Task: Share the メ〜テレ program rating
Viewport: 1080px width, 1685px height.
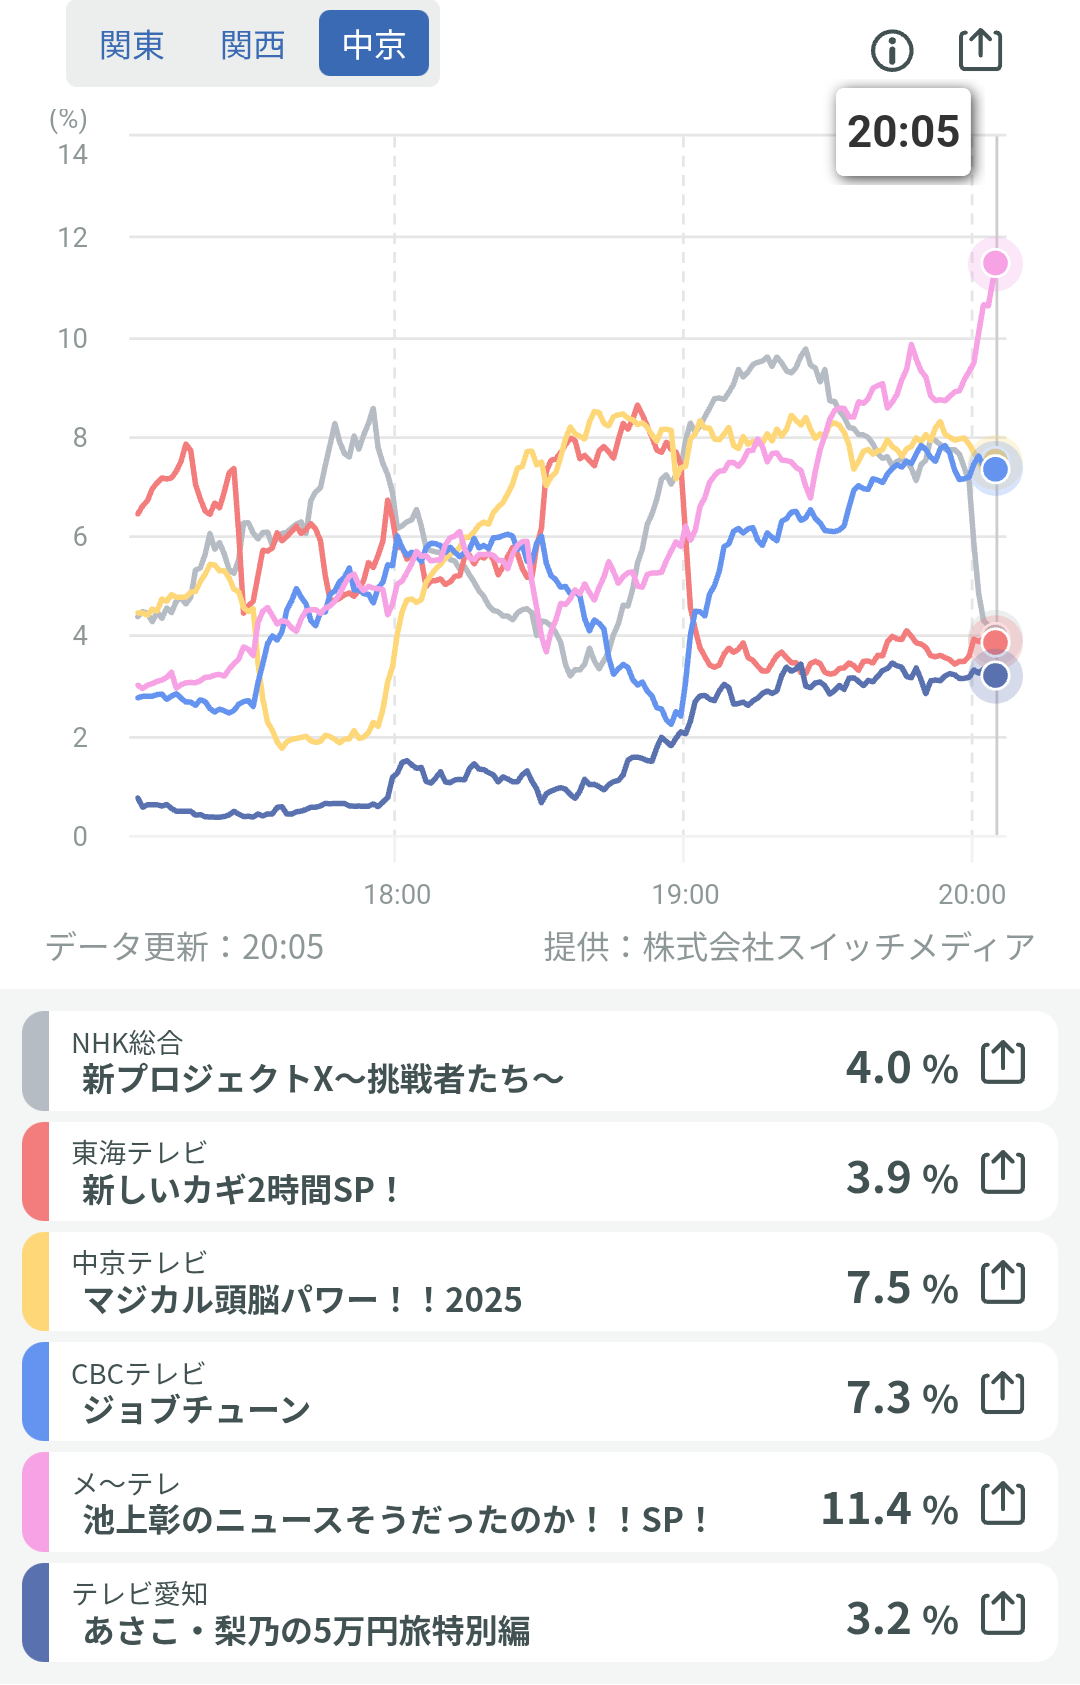Action: (x=1003, y=1503)
